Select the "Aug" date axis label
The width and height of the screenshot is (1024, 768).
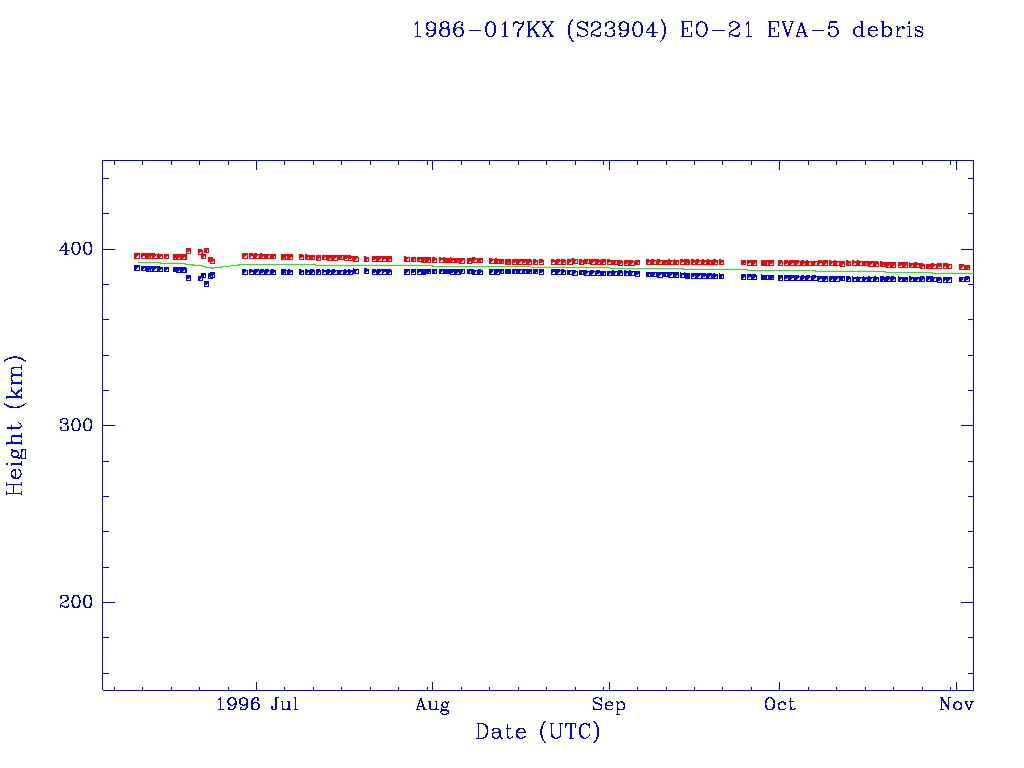click(x=432, y=705)
